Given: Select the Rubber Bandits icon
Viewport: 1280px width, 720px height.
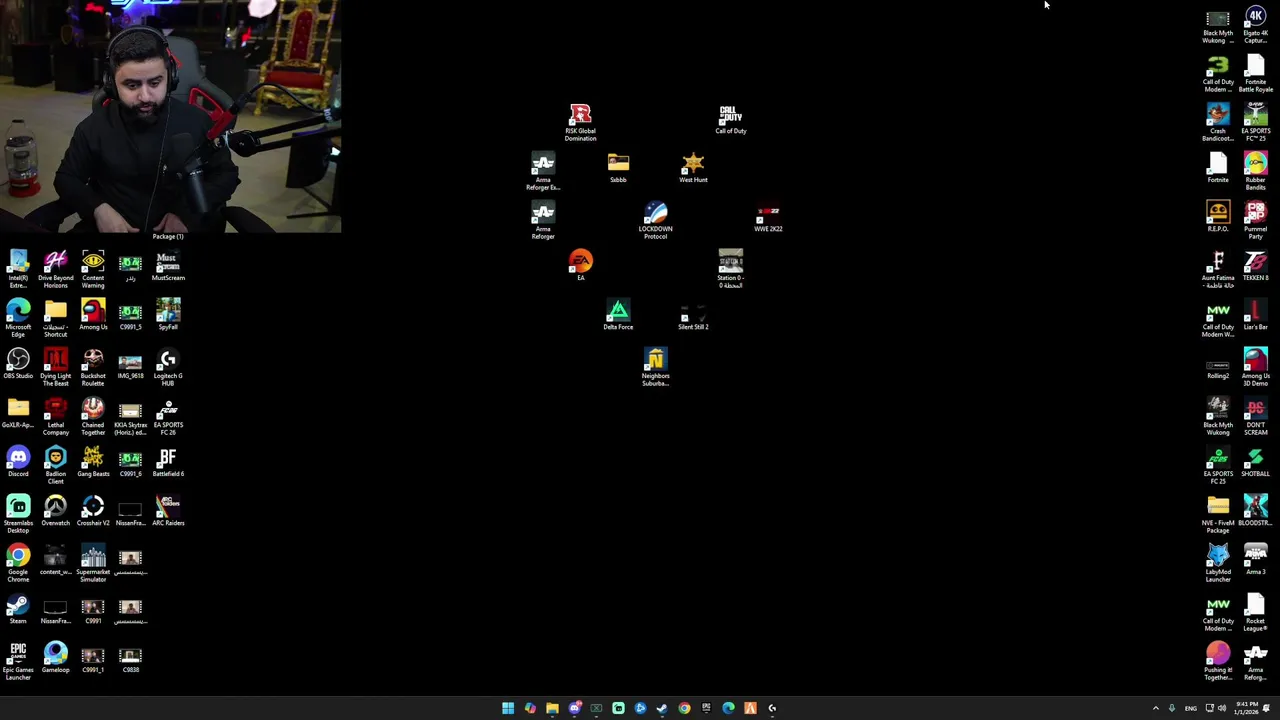Looking at the screenshot, I should point(1255,172).
